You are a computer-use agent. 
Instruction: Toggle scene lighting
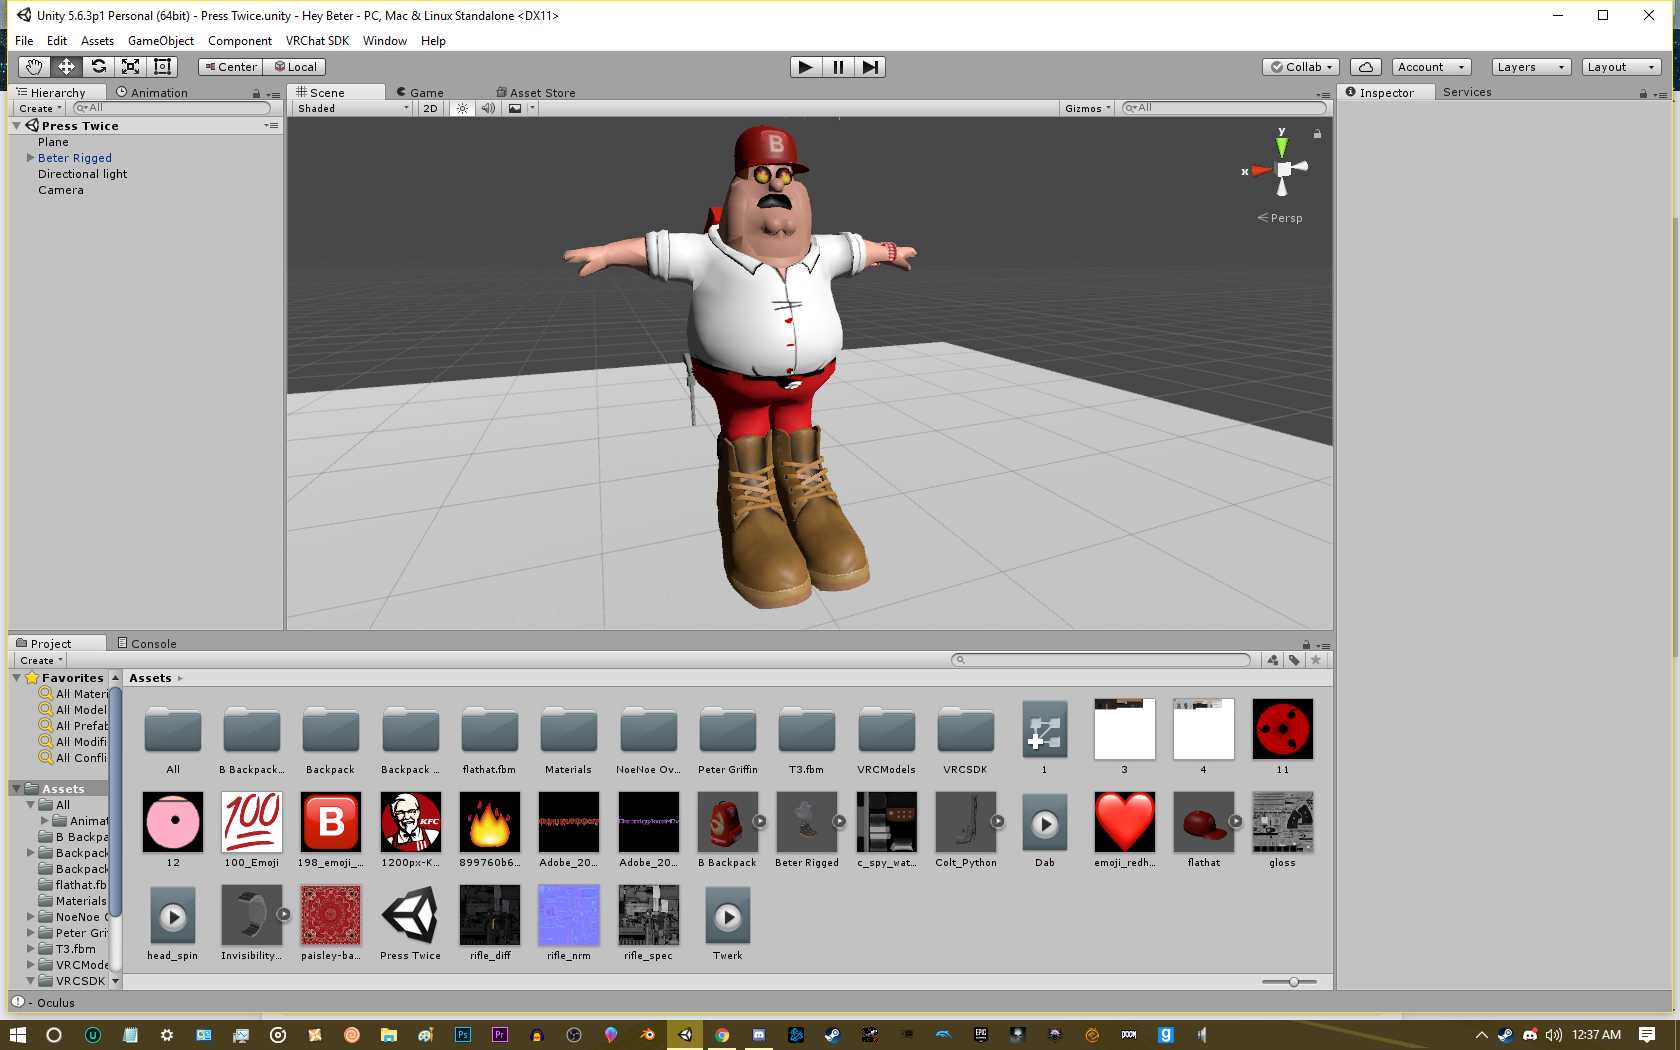click(x=462, y=108)
